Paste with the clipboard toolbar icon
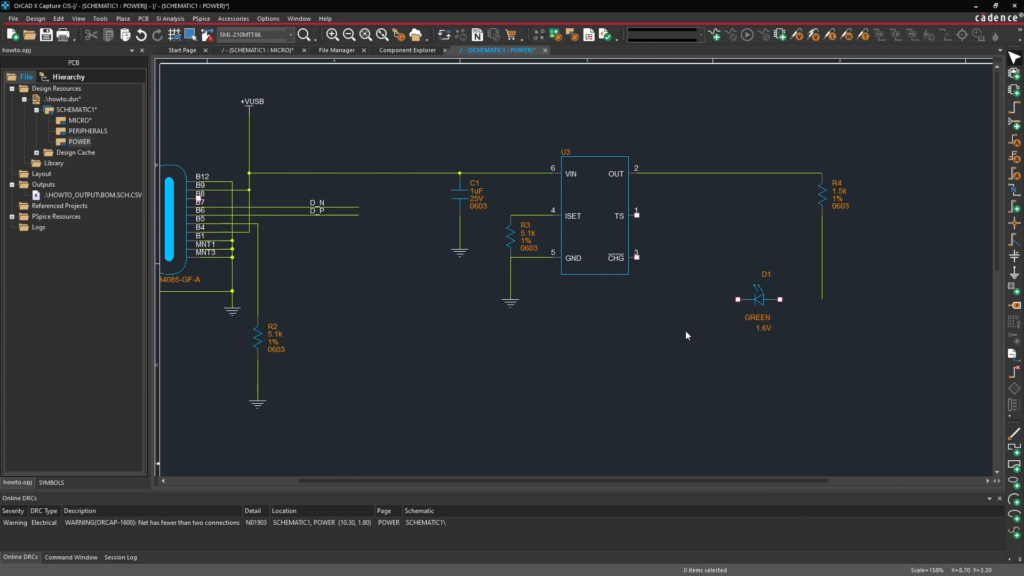 tap(125, 35)
